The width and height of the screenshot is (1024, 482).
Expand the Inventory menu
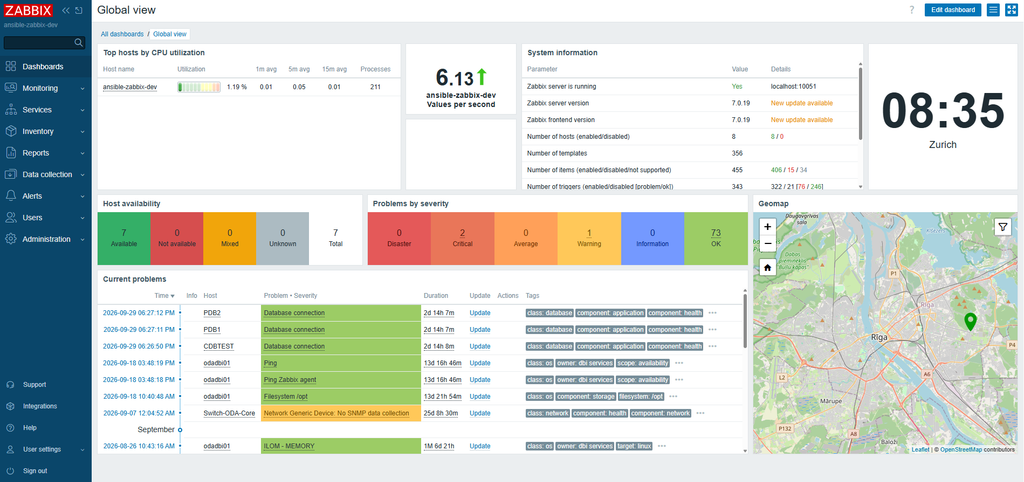coord(46,131)
